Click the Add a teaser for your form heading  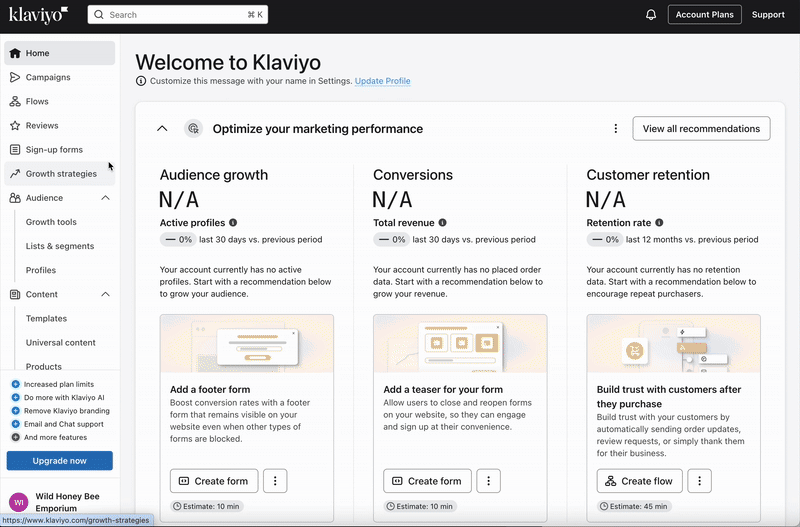coord(443,389)
